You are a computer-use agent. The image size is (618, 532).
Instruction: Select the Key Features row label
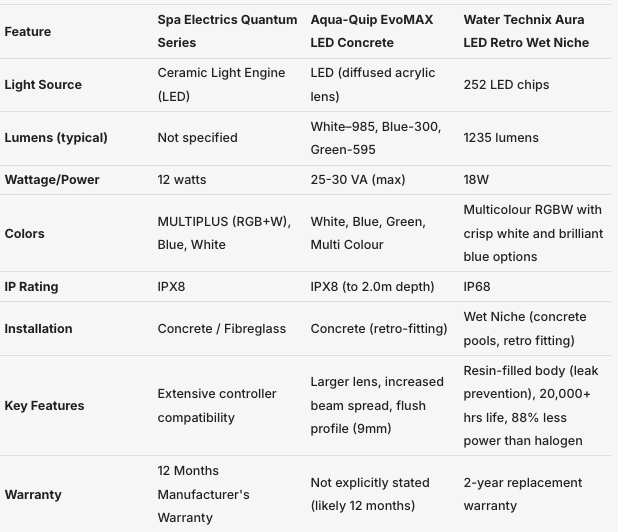pyautogui.click(x=44, y=406)
